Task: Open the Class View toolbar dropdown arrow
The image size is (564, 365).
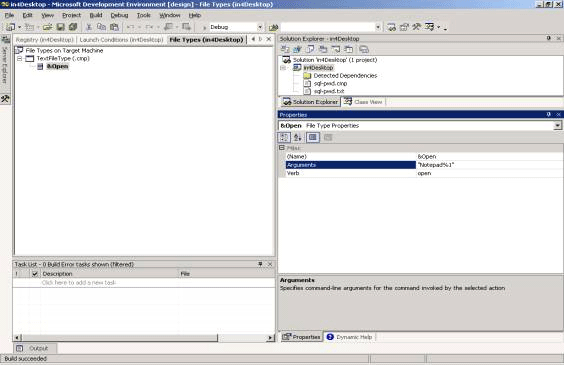Action: tap(438, 27)
